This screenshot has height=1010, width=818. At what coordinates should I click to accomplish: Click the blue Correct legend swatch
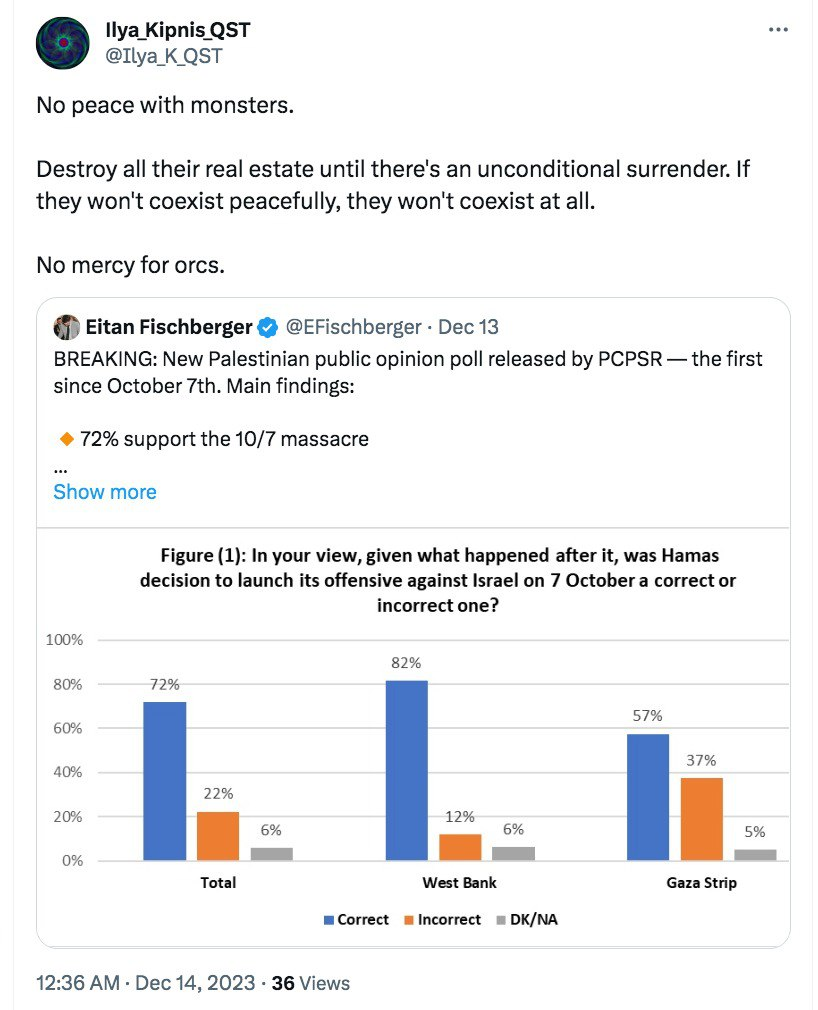[326, 919]
